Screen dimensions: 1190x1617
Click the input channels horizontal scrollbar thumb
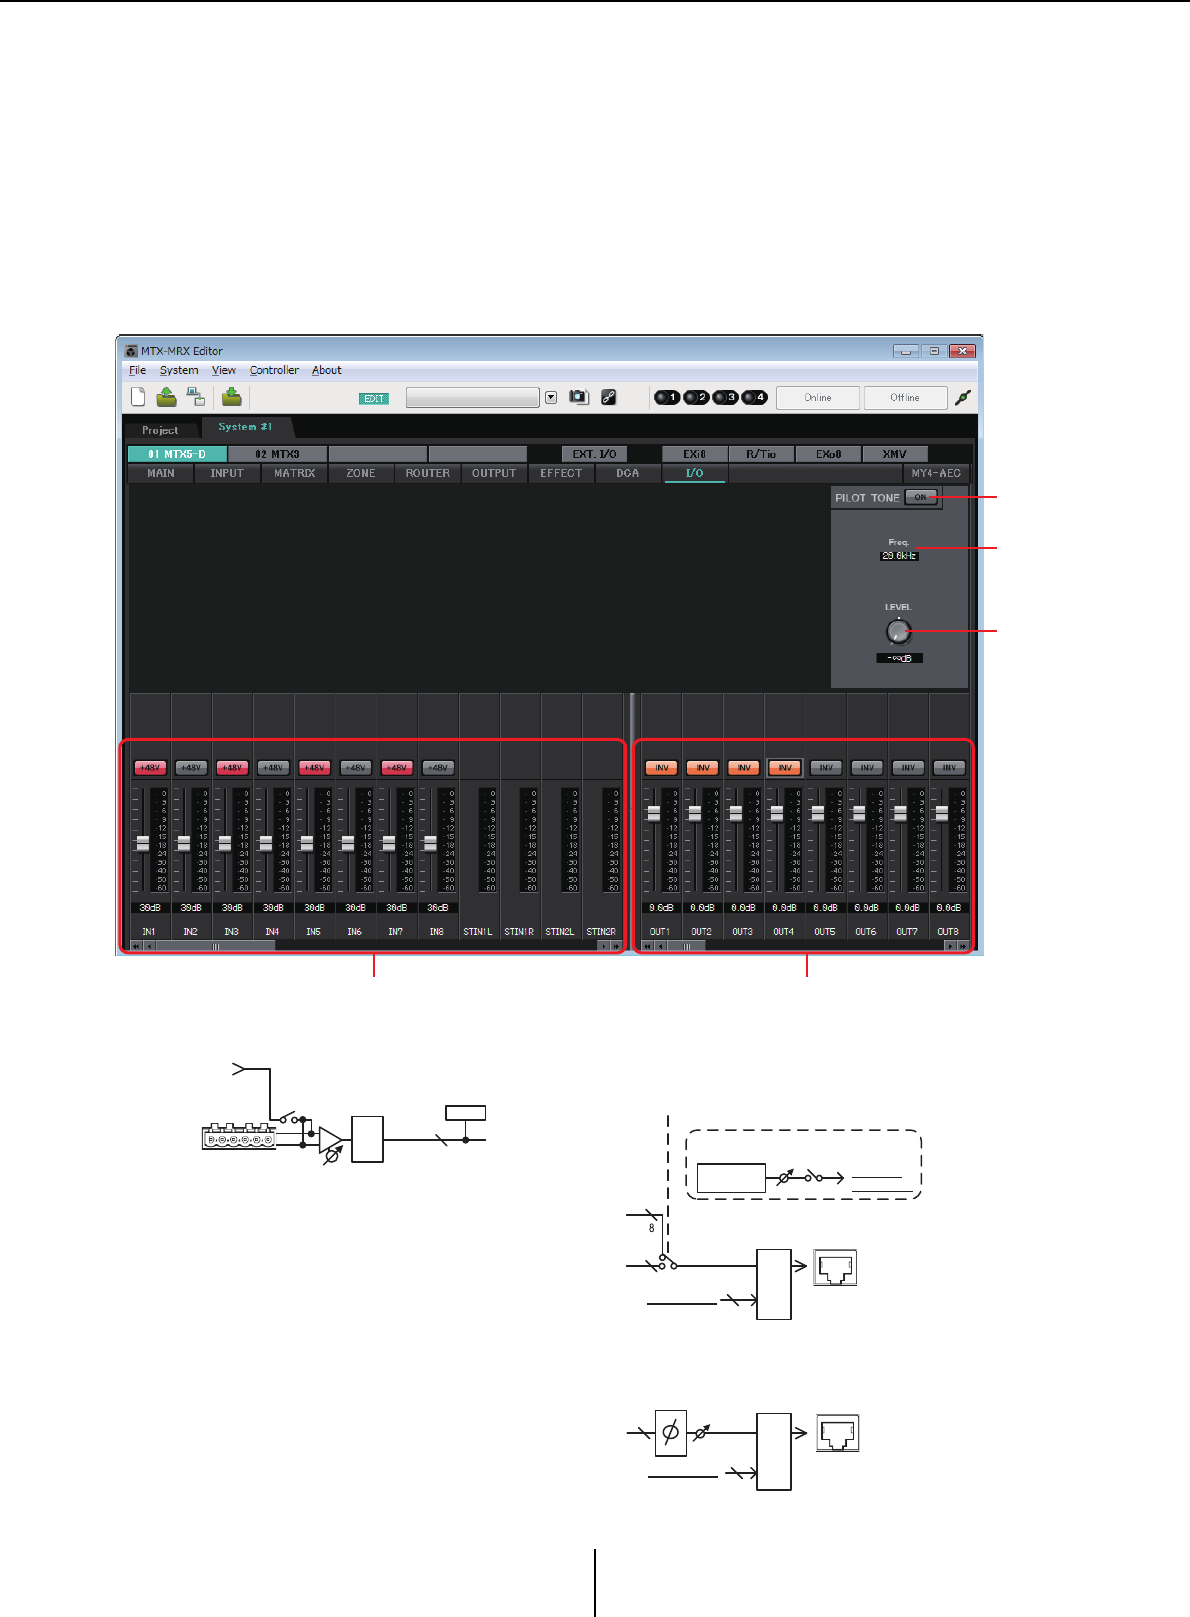[x=216, y=946]
